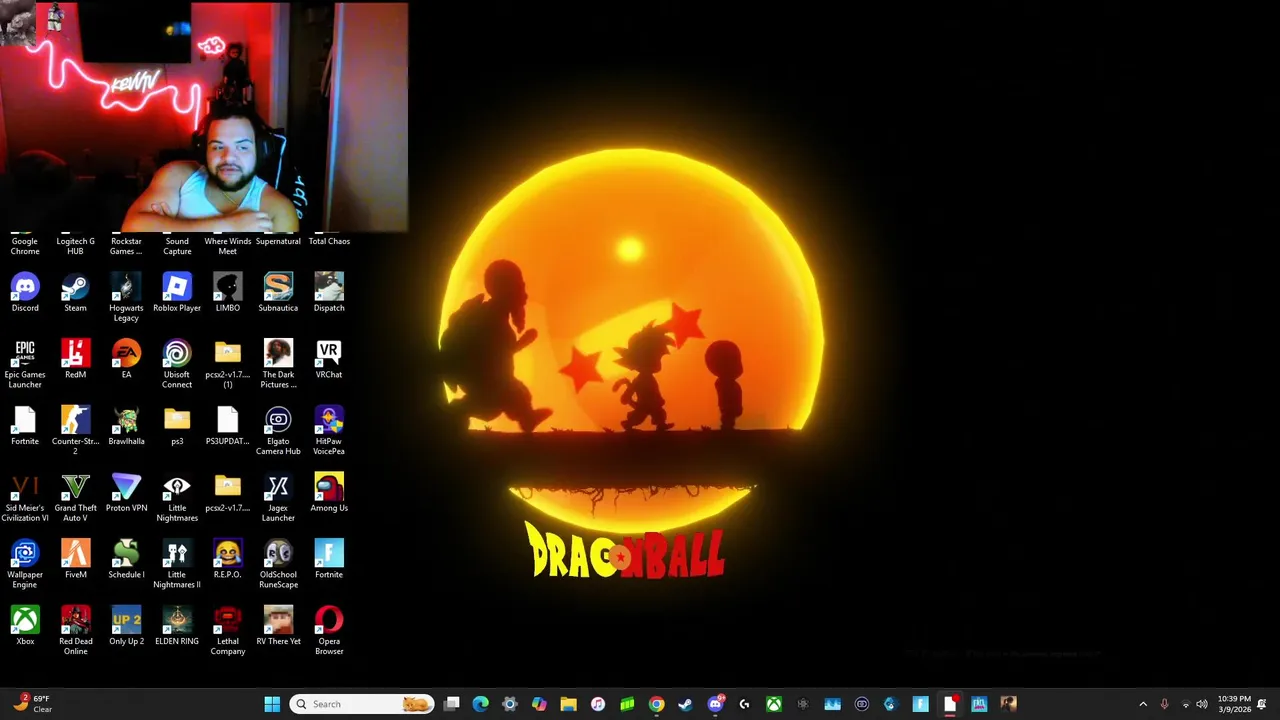Select Little Nightmares eye icon

point(177,498)
